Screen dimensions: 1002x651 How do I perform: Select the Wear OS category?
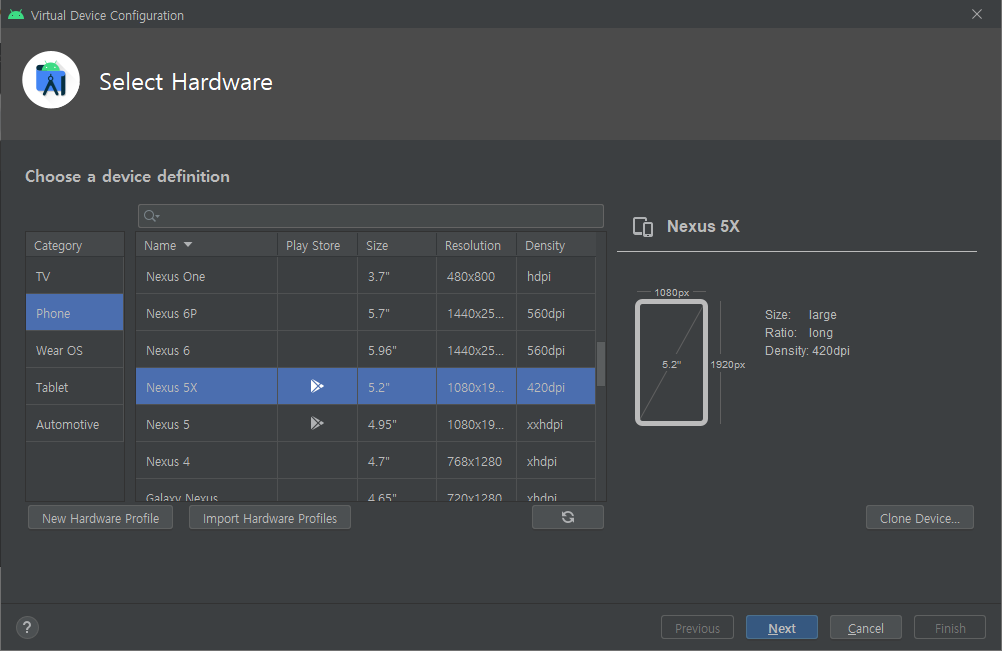[x=75, y=350]
